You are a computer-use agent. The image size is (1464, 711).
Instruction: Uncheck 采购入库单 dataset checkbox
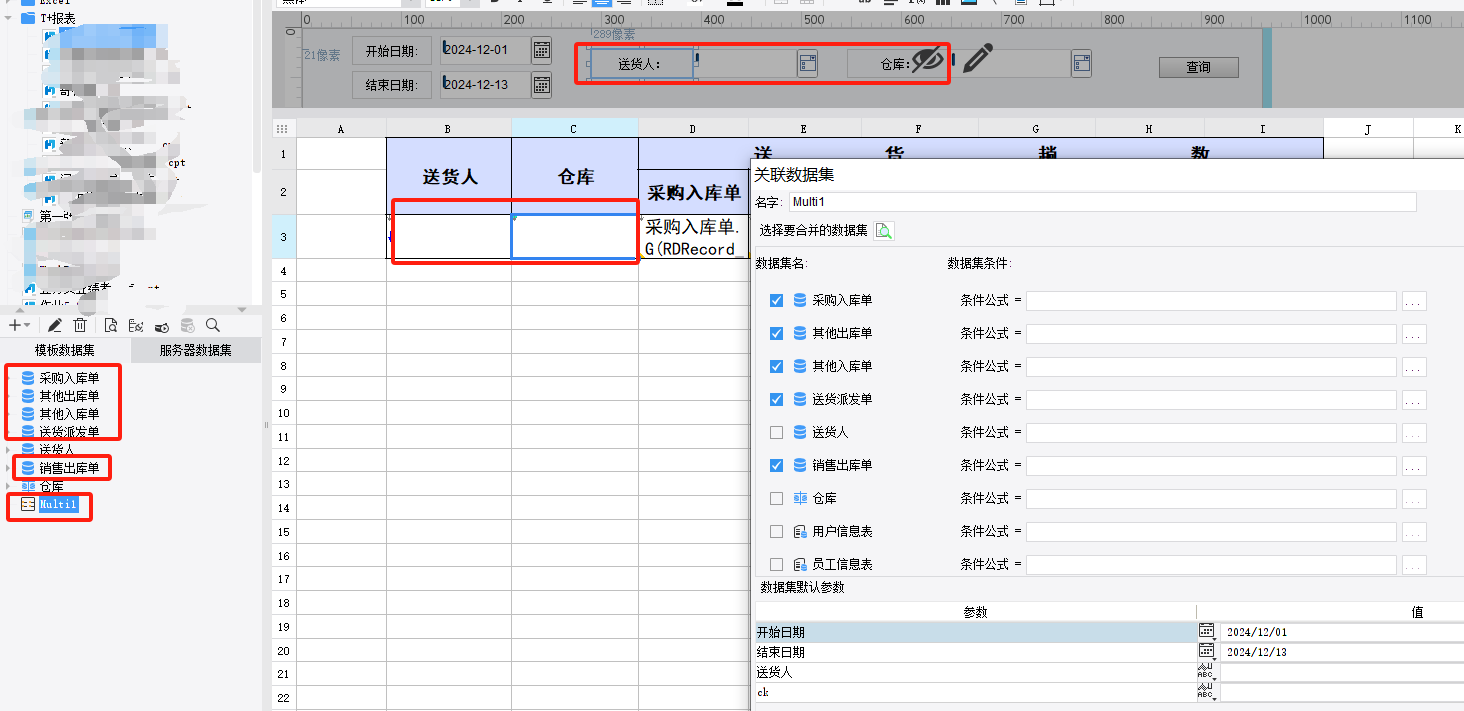point(777,300)
